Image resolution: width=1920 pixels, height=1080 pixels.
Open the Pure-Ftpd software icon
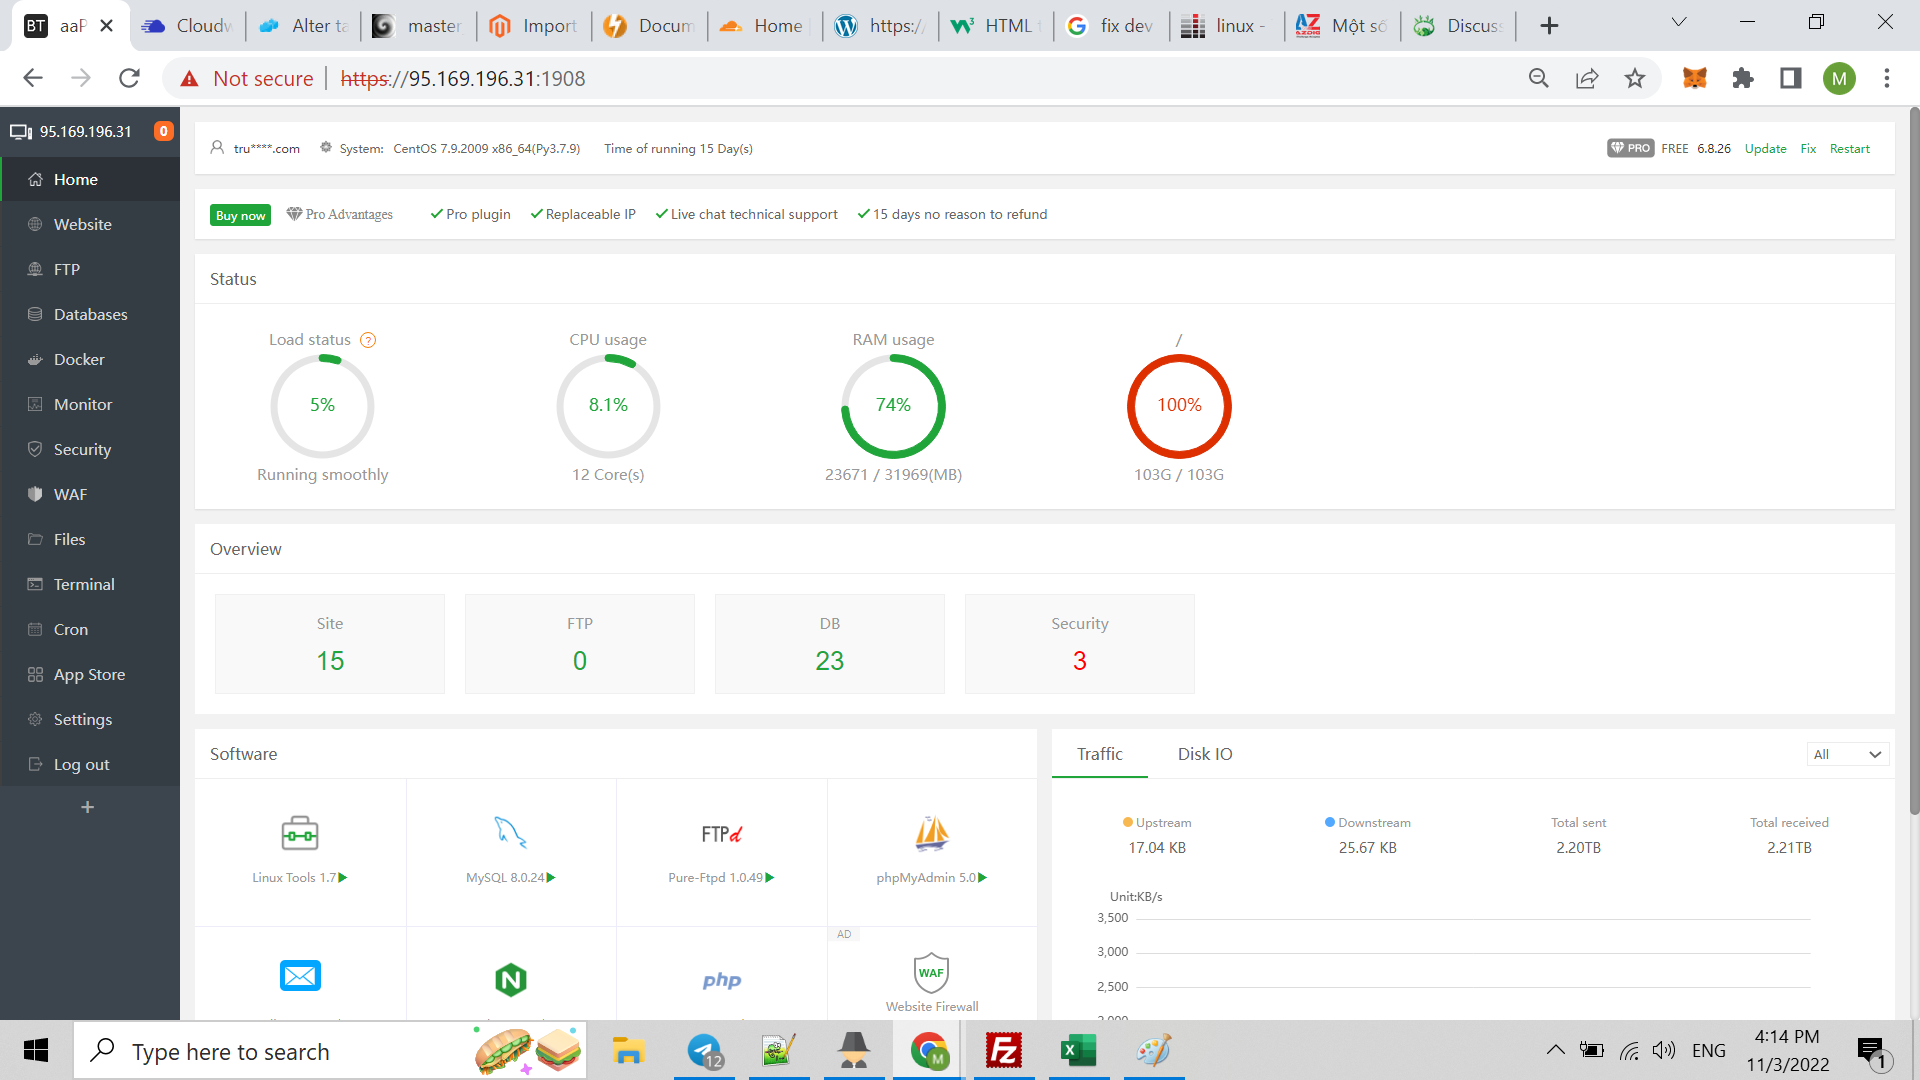[x=721, y=834]
